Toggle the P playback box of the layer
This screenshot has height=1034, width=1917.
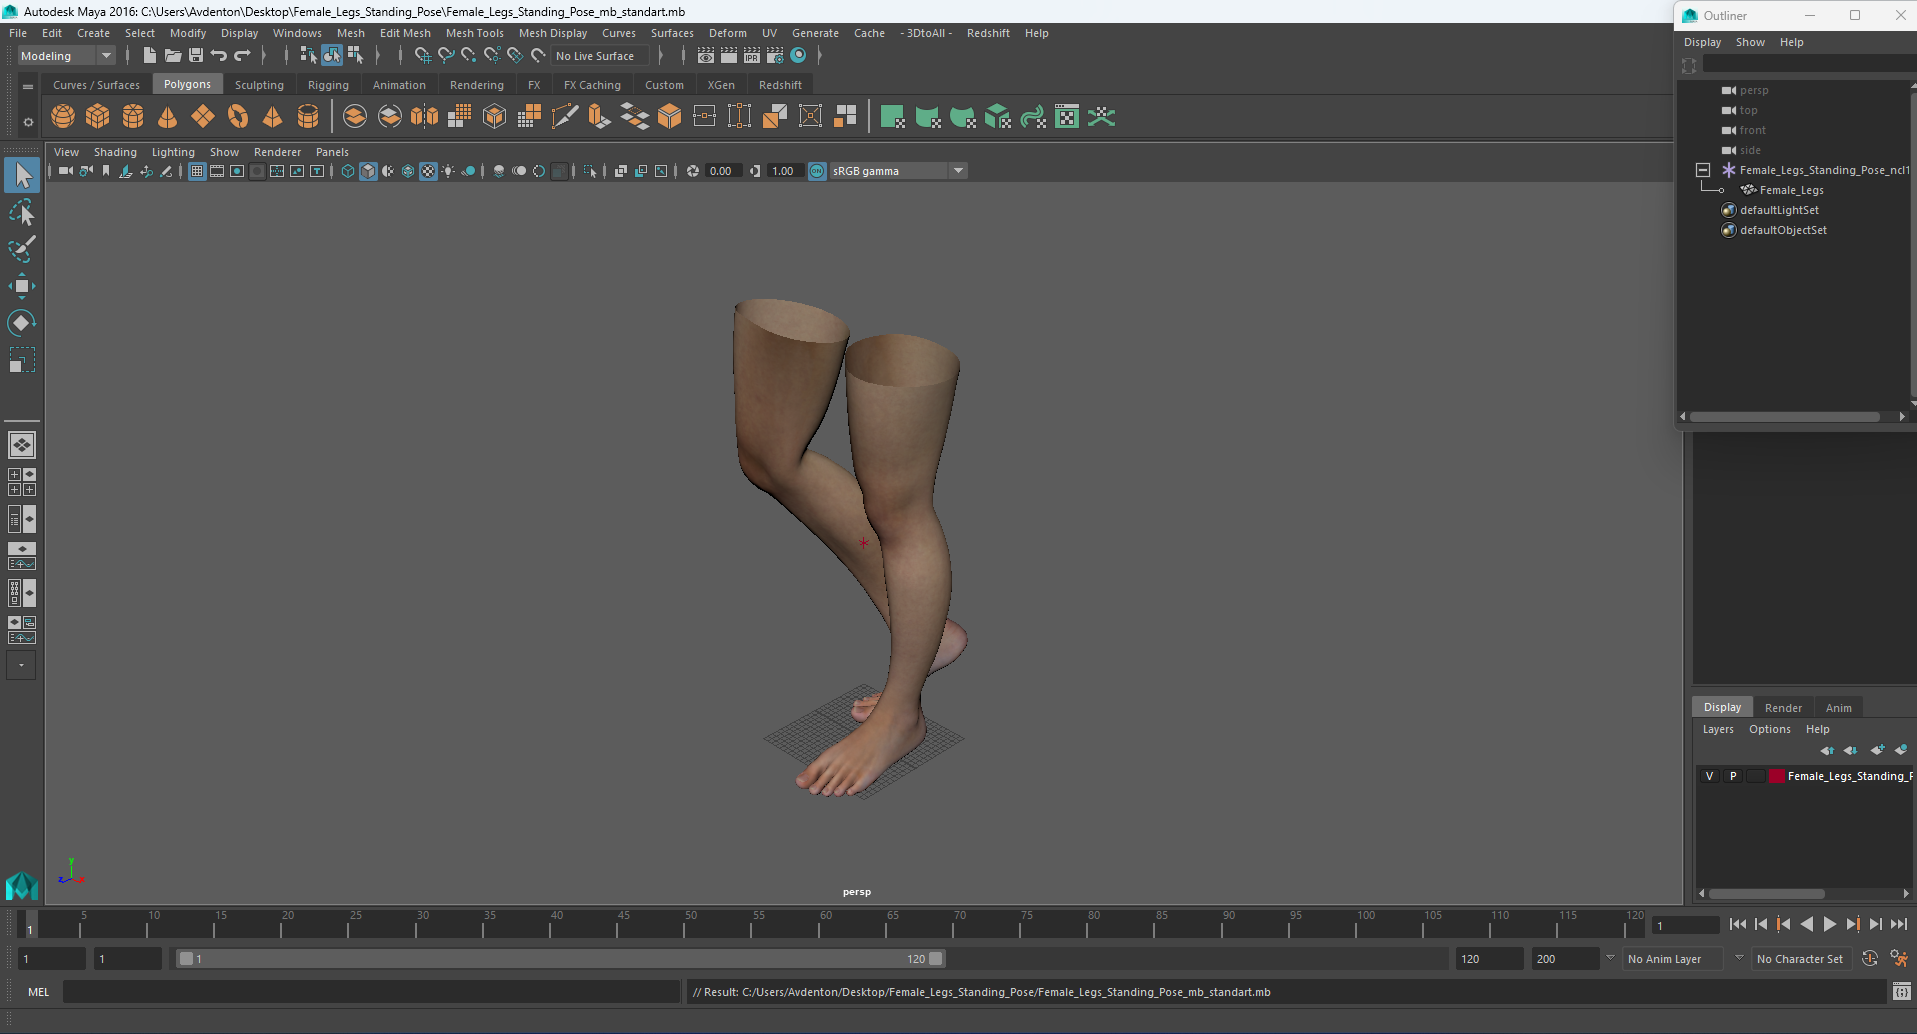click(1733, 776)
